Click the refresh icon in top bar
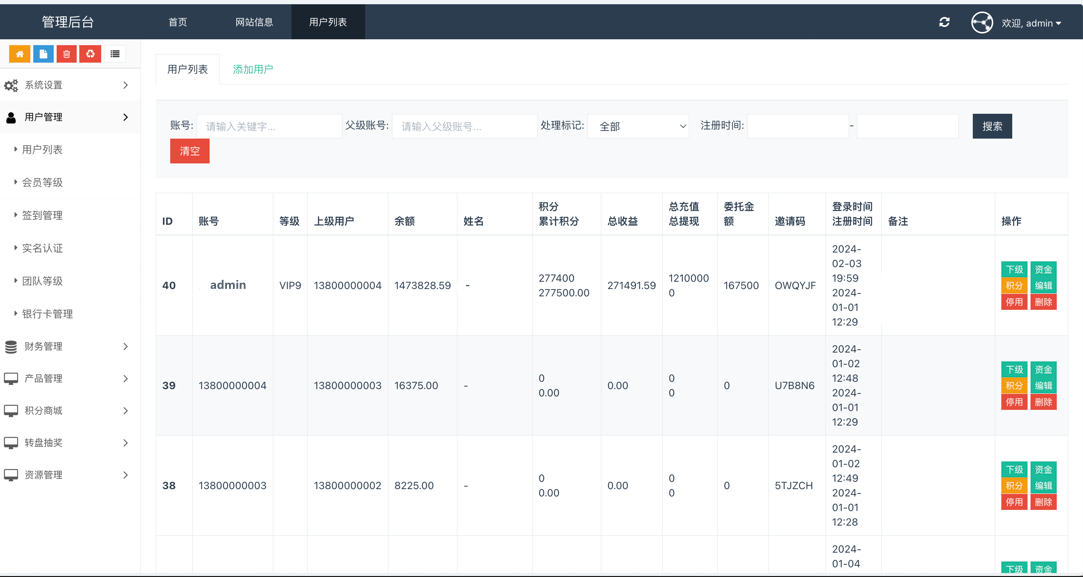 coord(943,20)
